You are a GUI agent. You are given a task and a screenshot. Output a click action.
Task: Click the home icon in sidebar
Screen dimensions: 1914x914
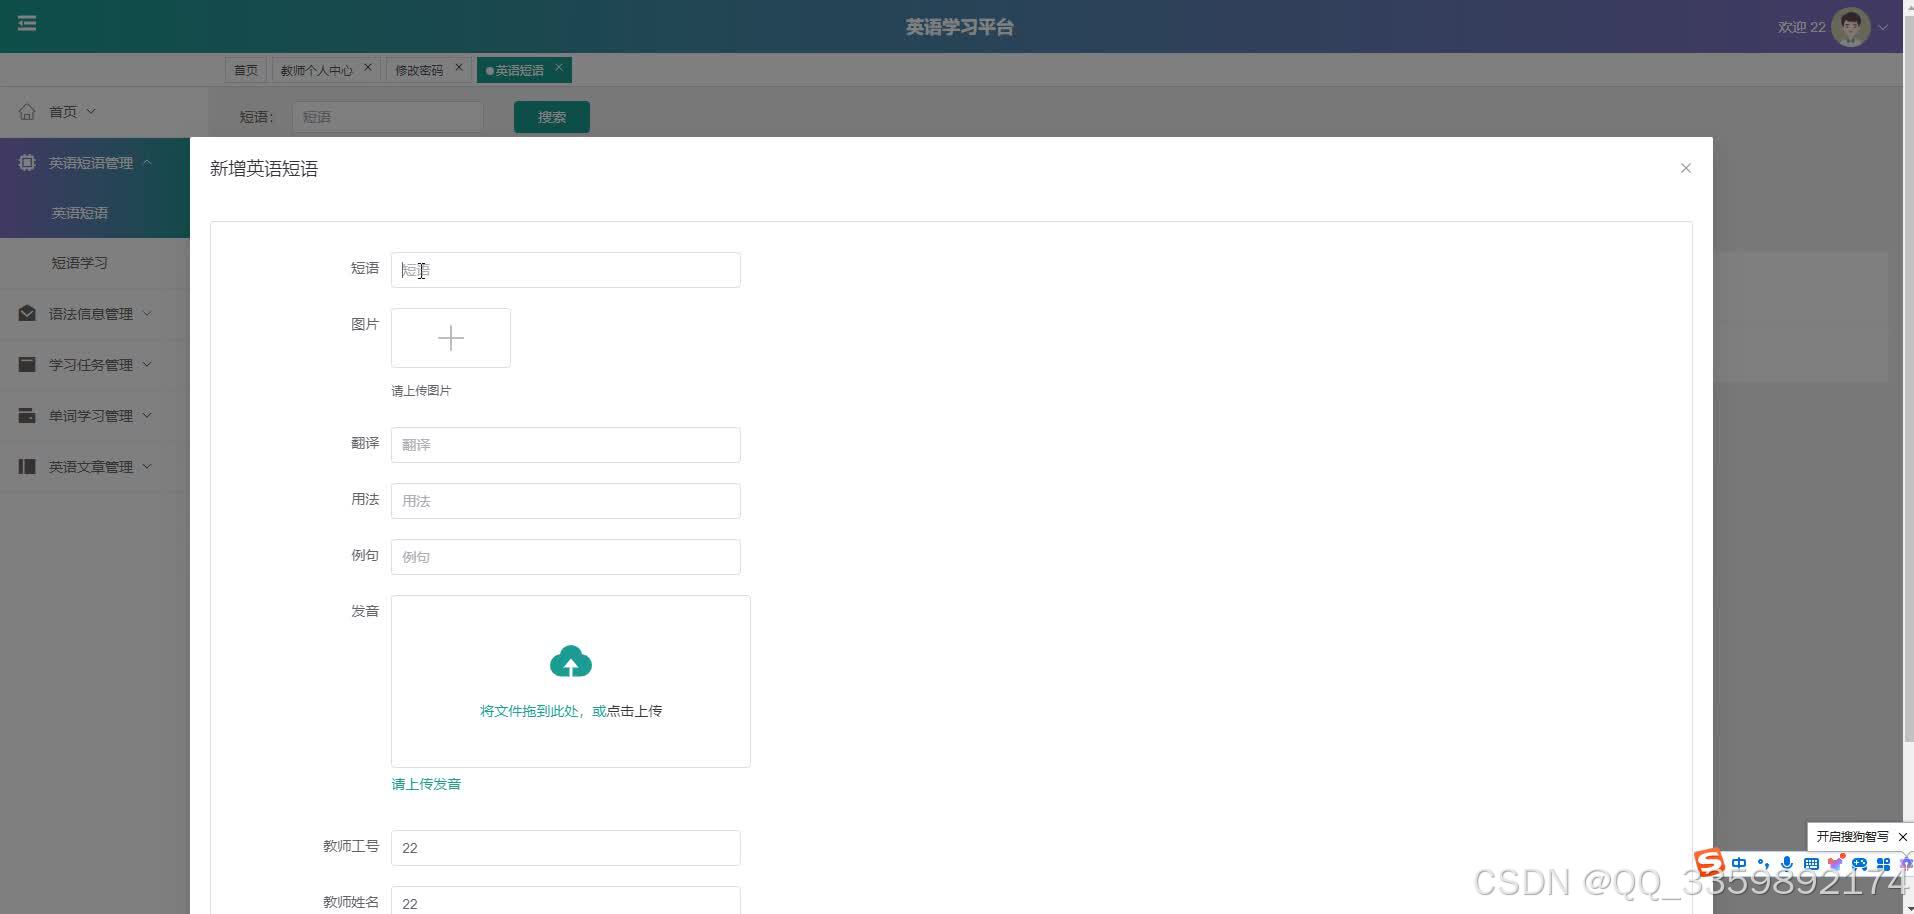(x=27, y=111)
